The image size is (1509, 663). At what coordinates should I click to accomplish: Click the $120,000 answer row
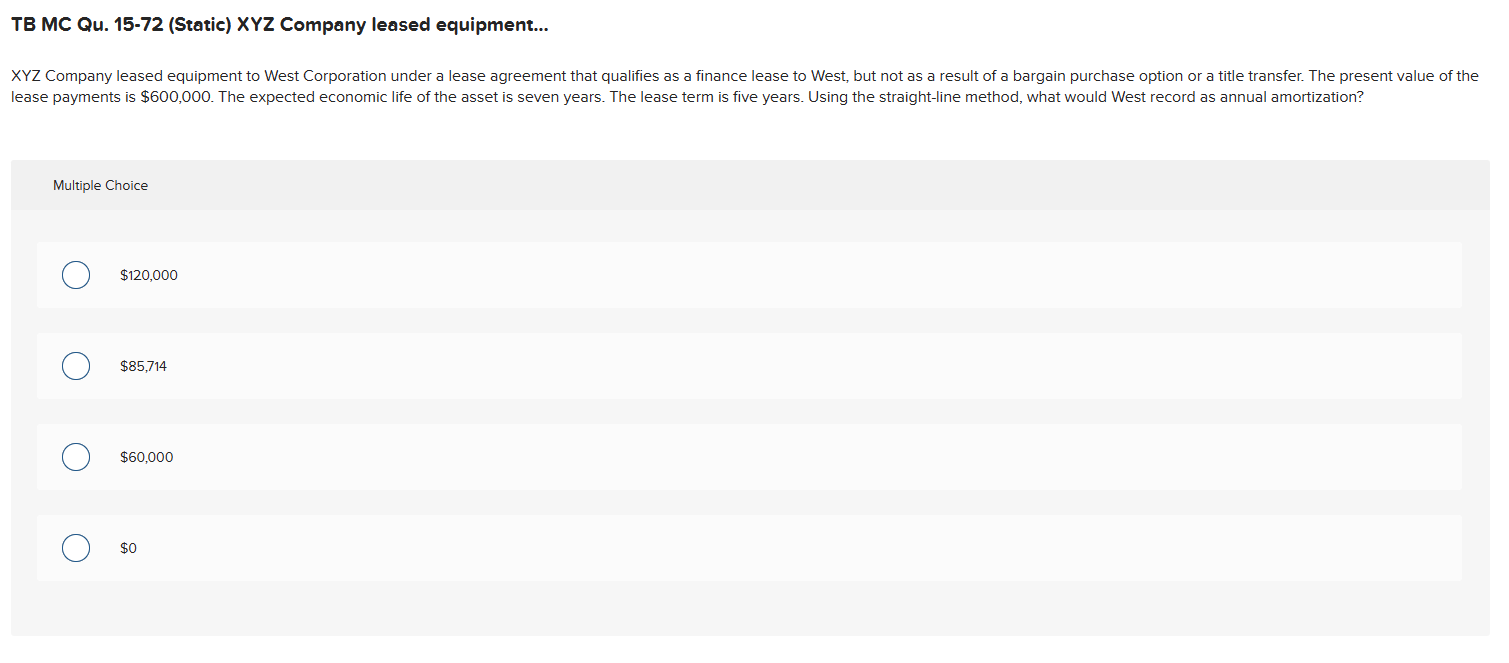600,274
